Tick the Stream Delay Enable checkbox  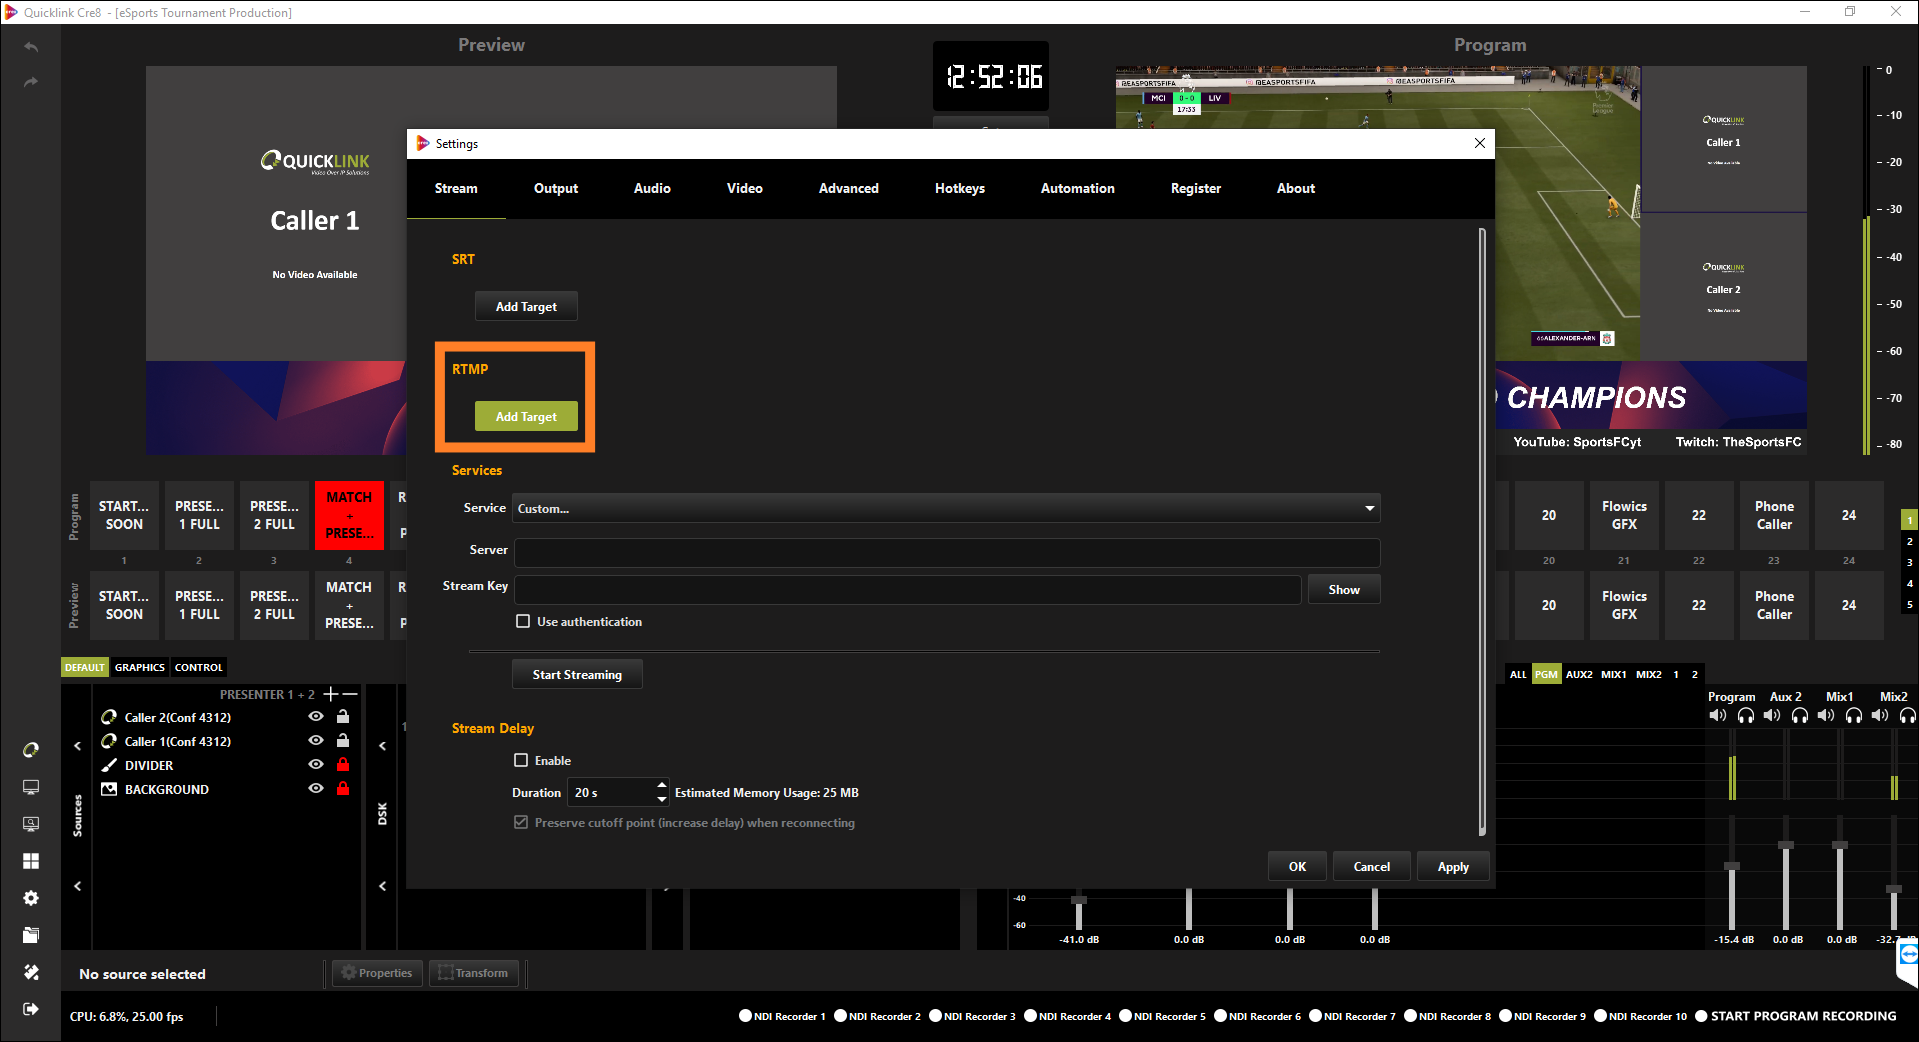[x=521, y=760]
